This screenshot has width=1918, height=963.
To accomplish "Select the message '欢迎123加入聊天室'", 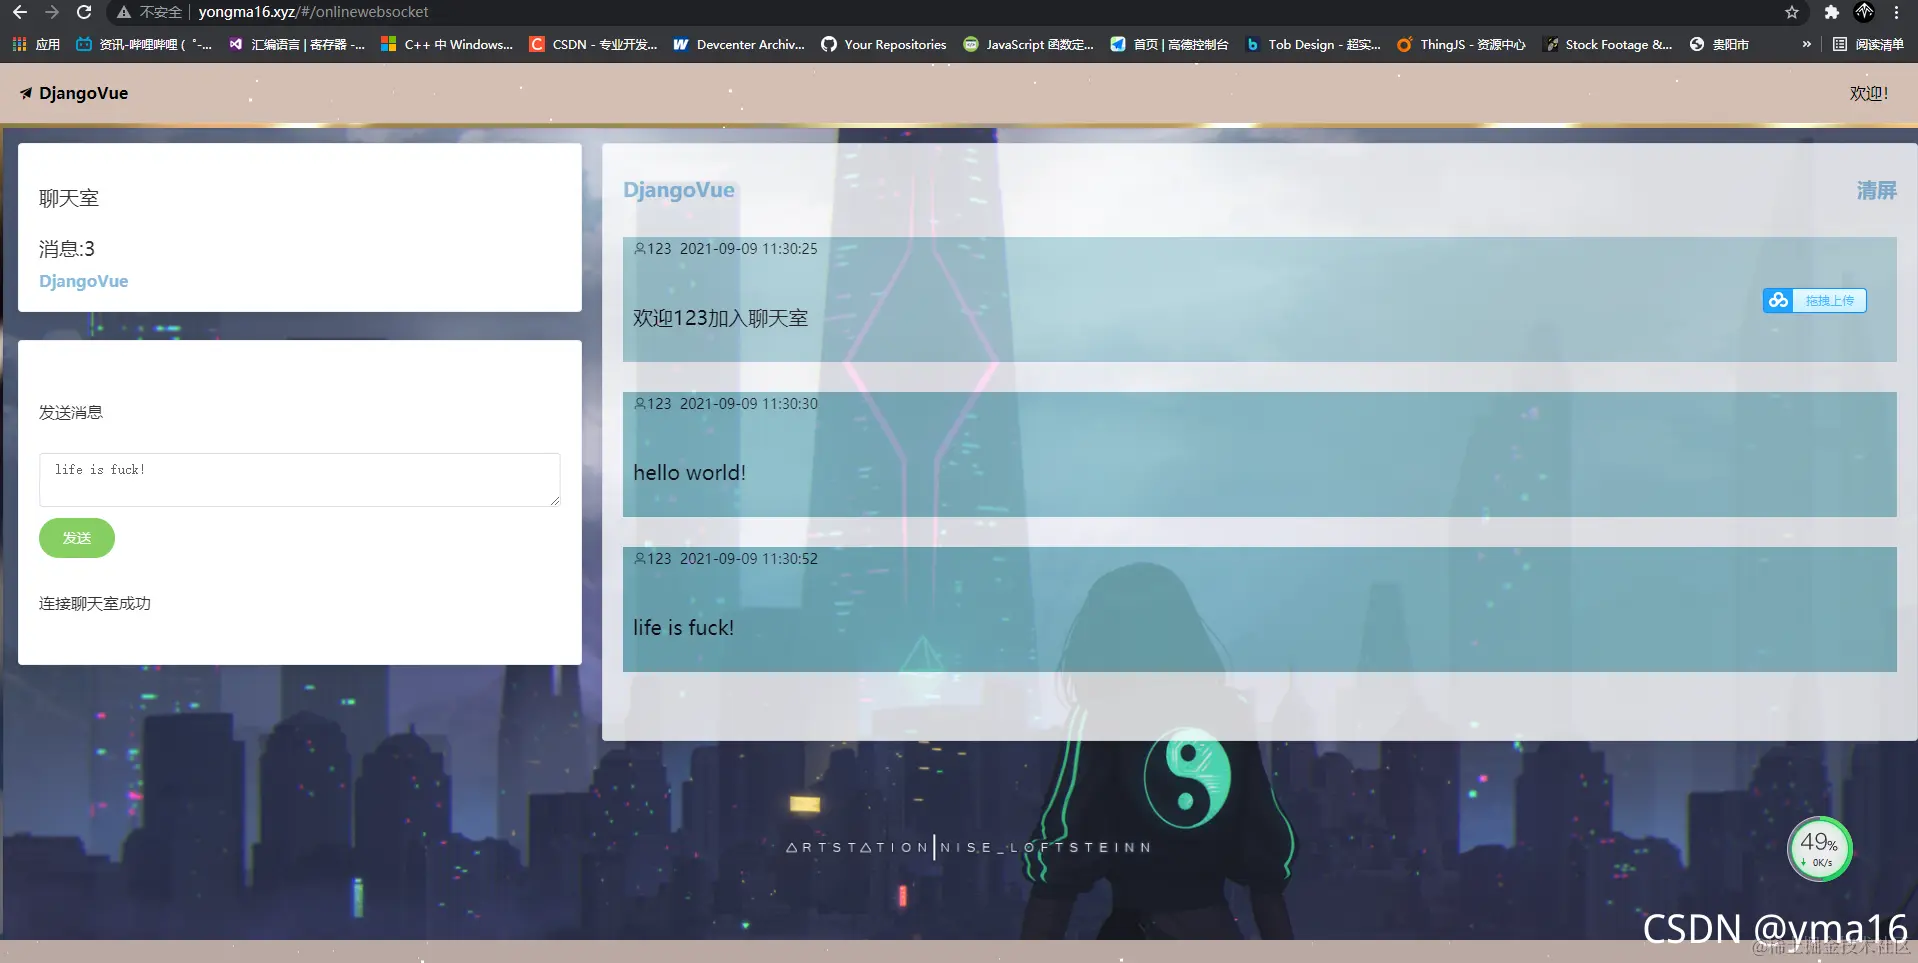I will pyautogui.click(x=720, y=318).
